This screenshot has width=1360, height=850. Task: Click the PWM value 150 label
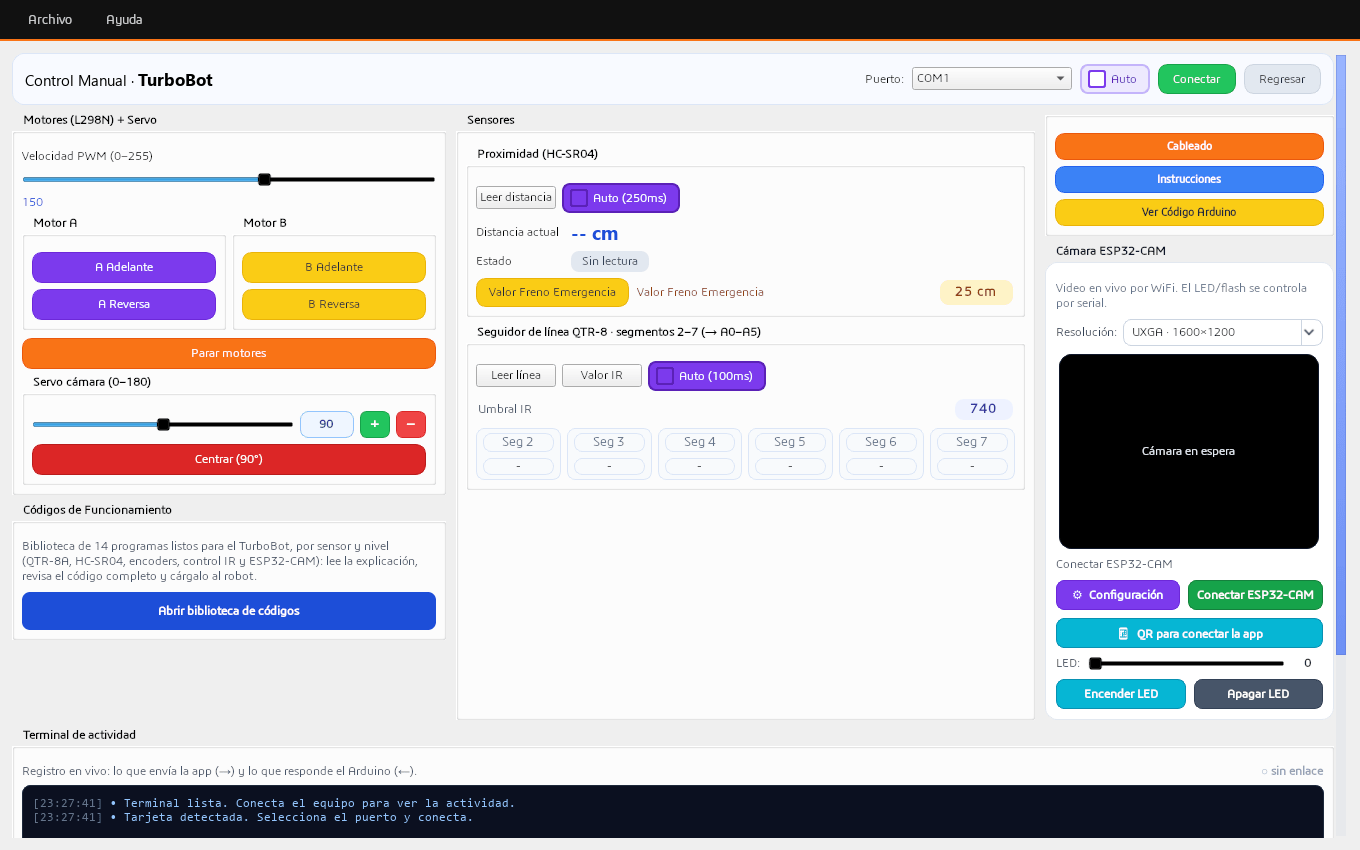(x=33, y=202)
